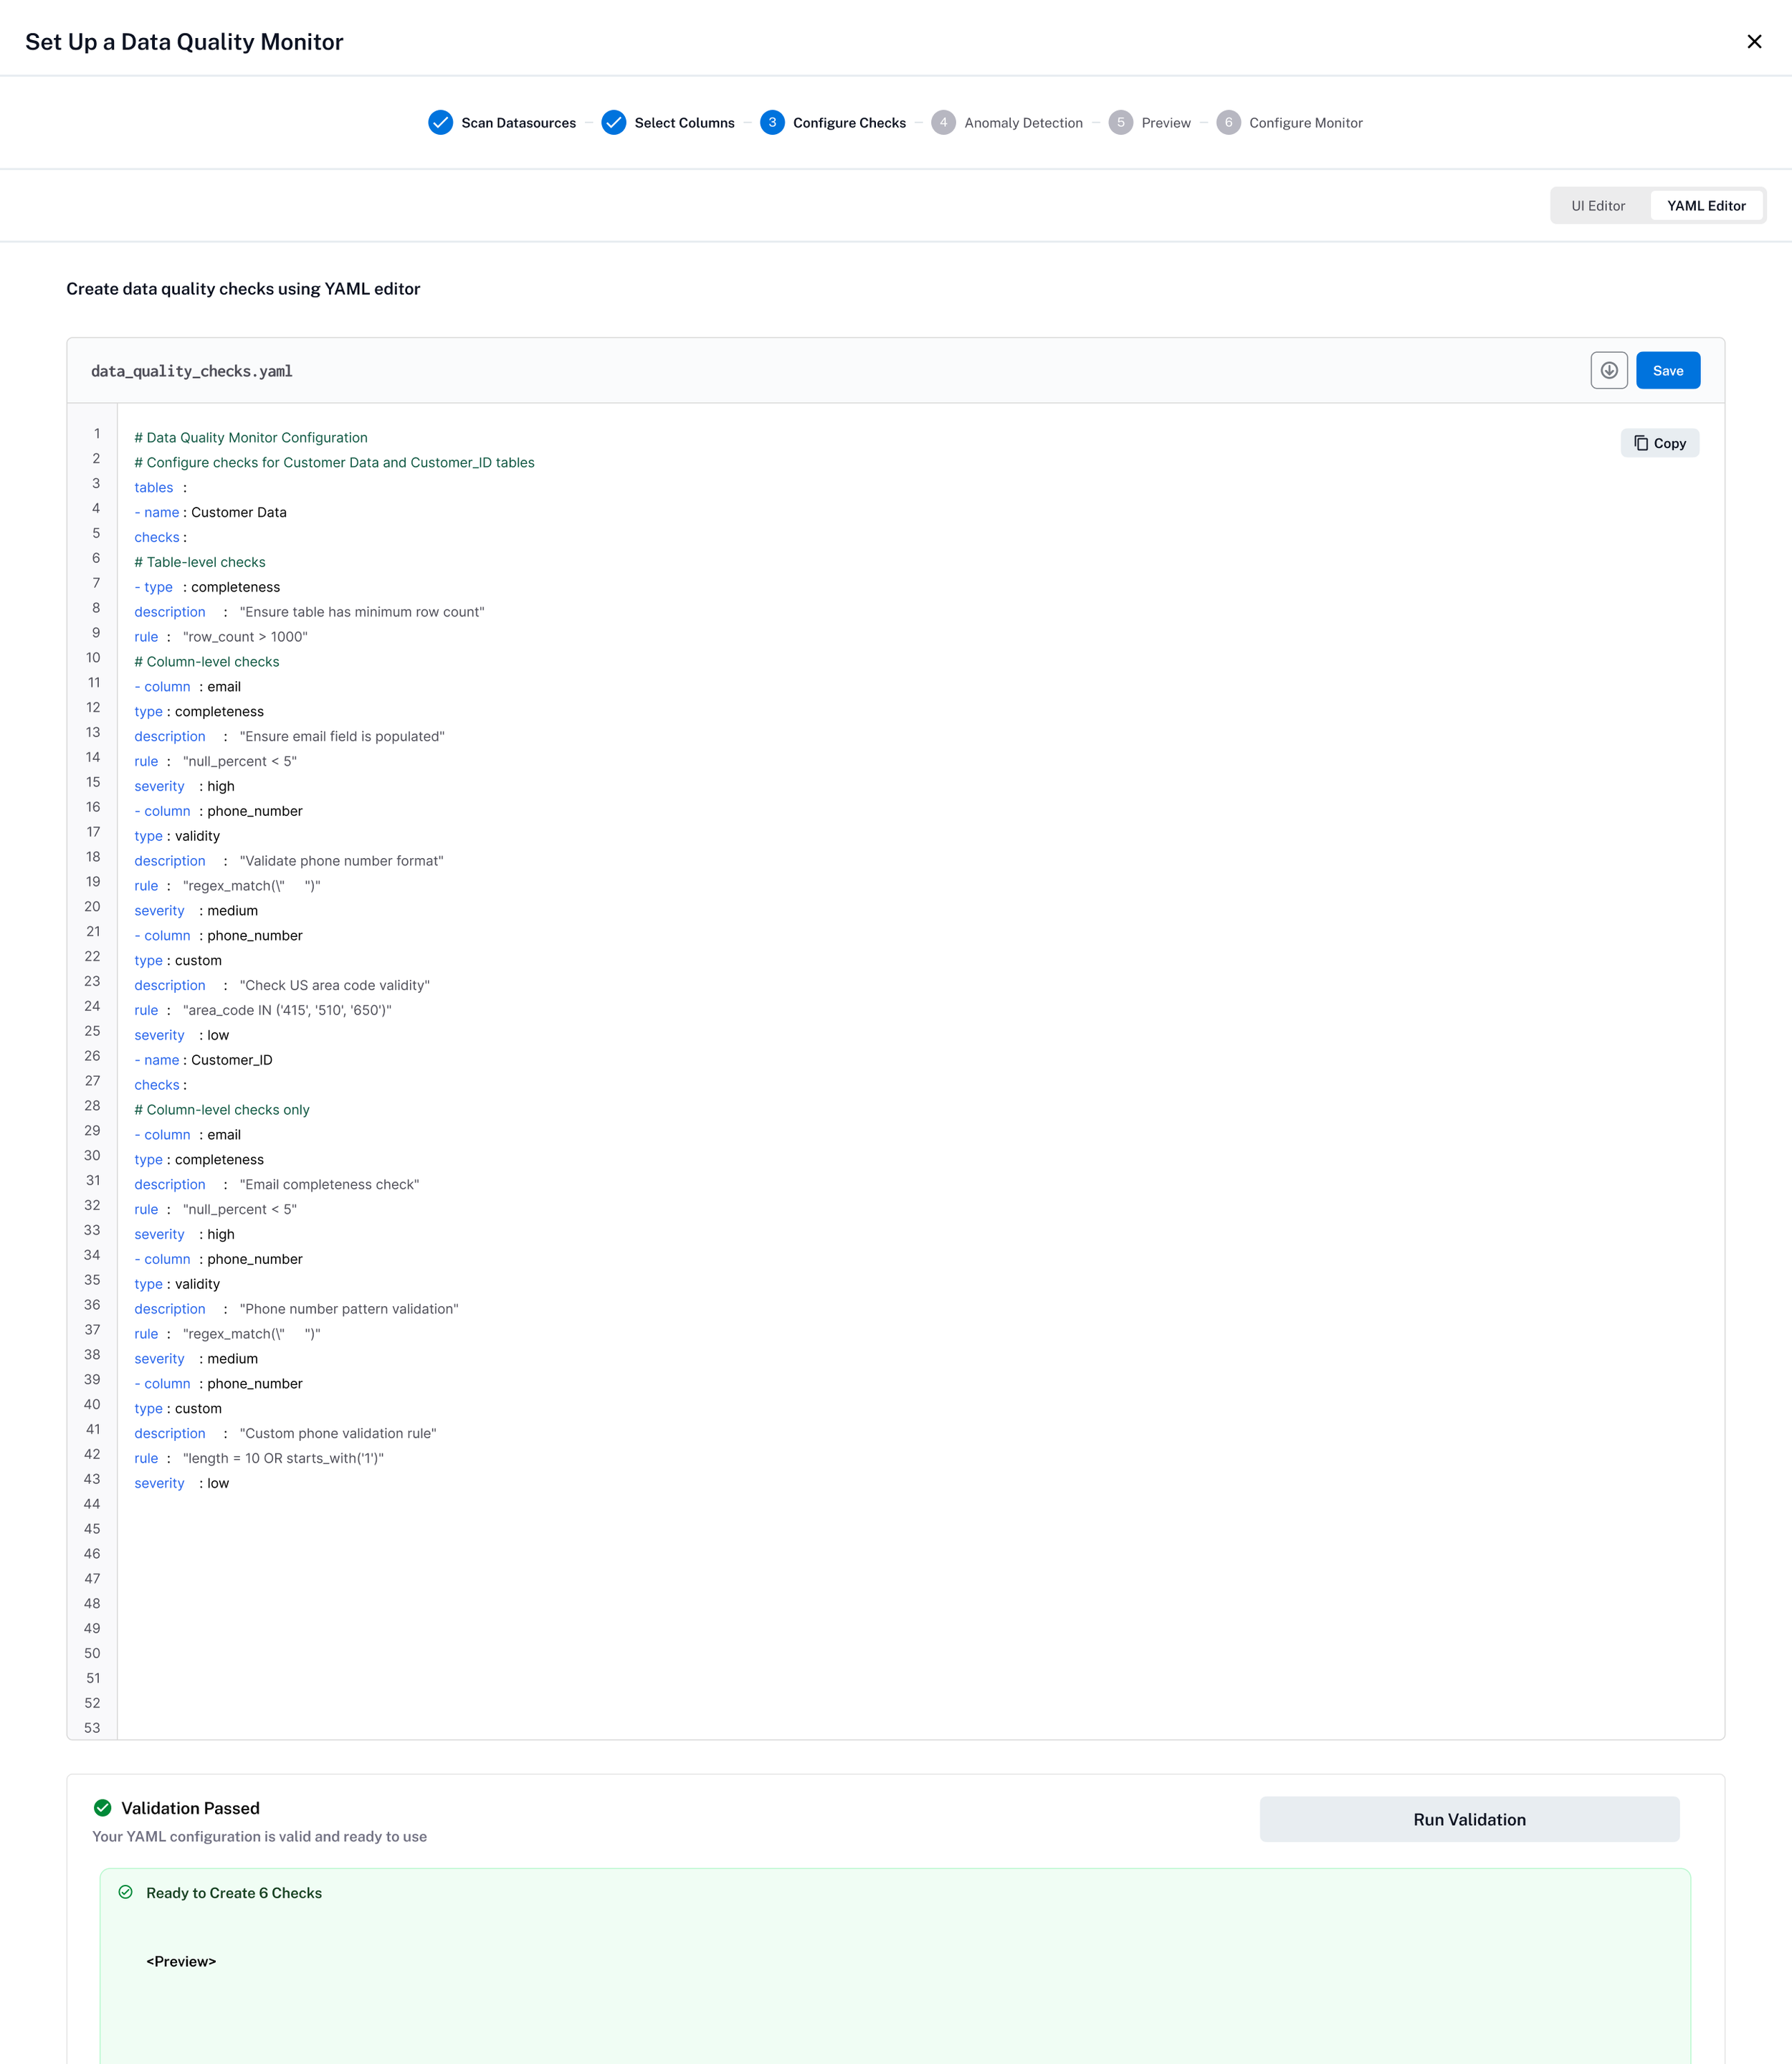1792x2064 pixels.
Task: Click the Scan Datasources checkmark step icon
Action: [x=440, y=123]
